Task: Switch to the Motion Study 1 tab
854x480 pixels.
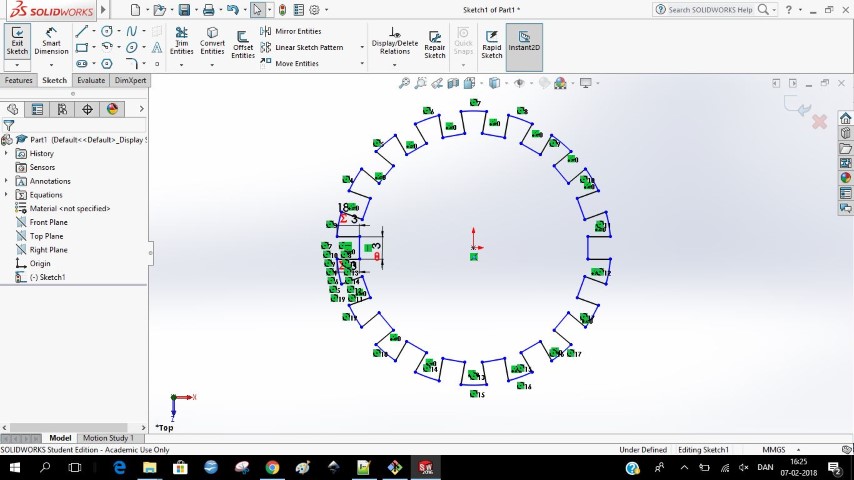Action: (x=108, y=438)
